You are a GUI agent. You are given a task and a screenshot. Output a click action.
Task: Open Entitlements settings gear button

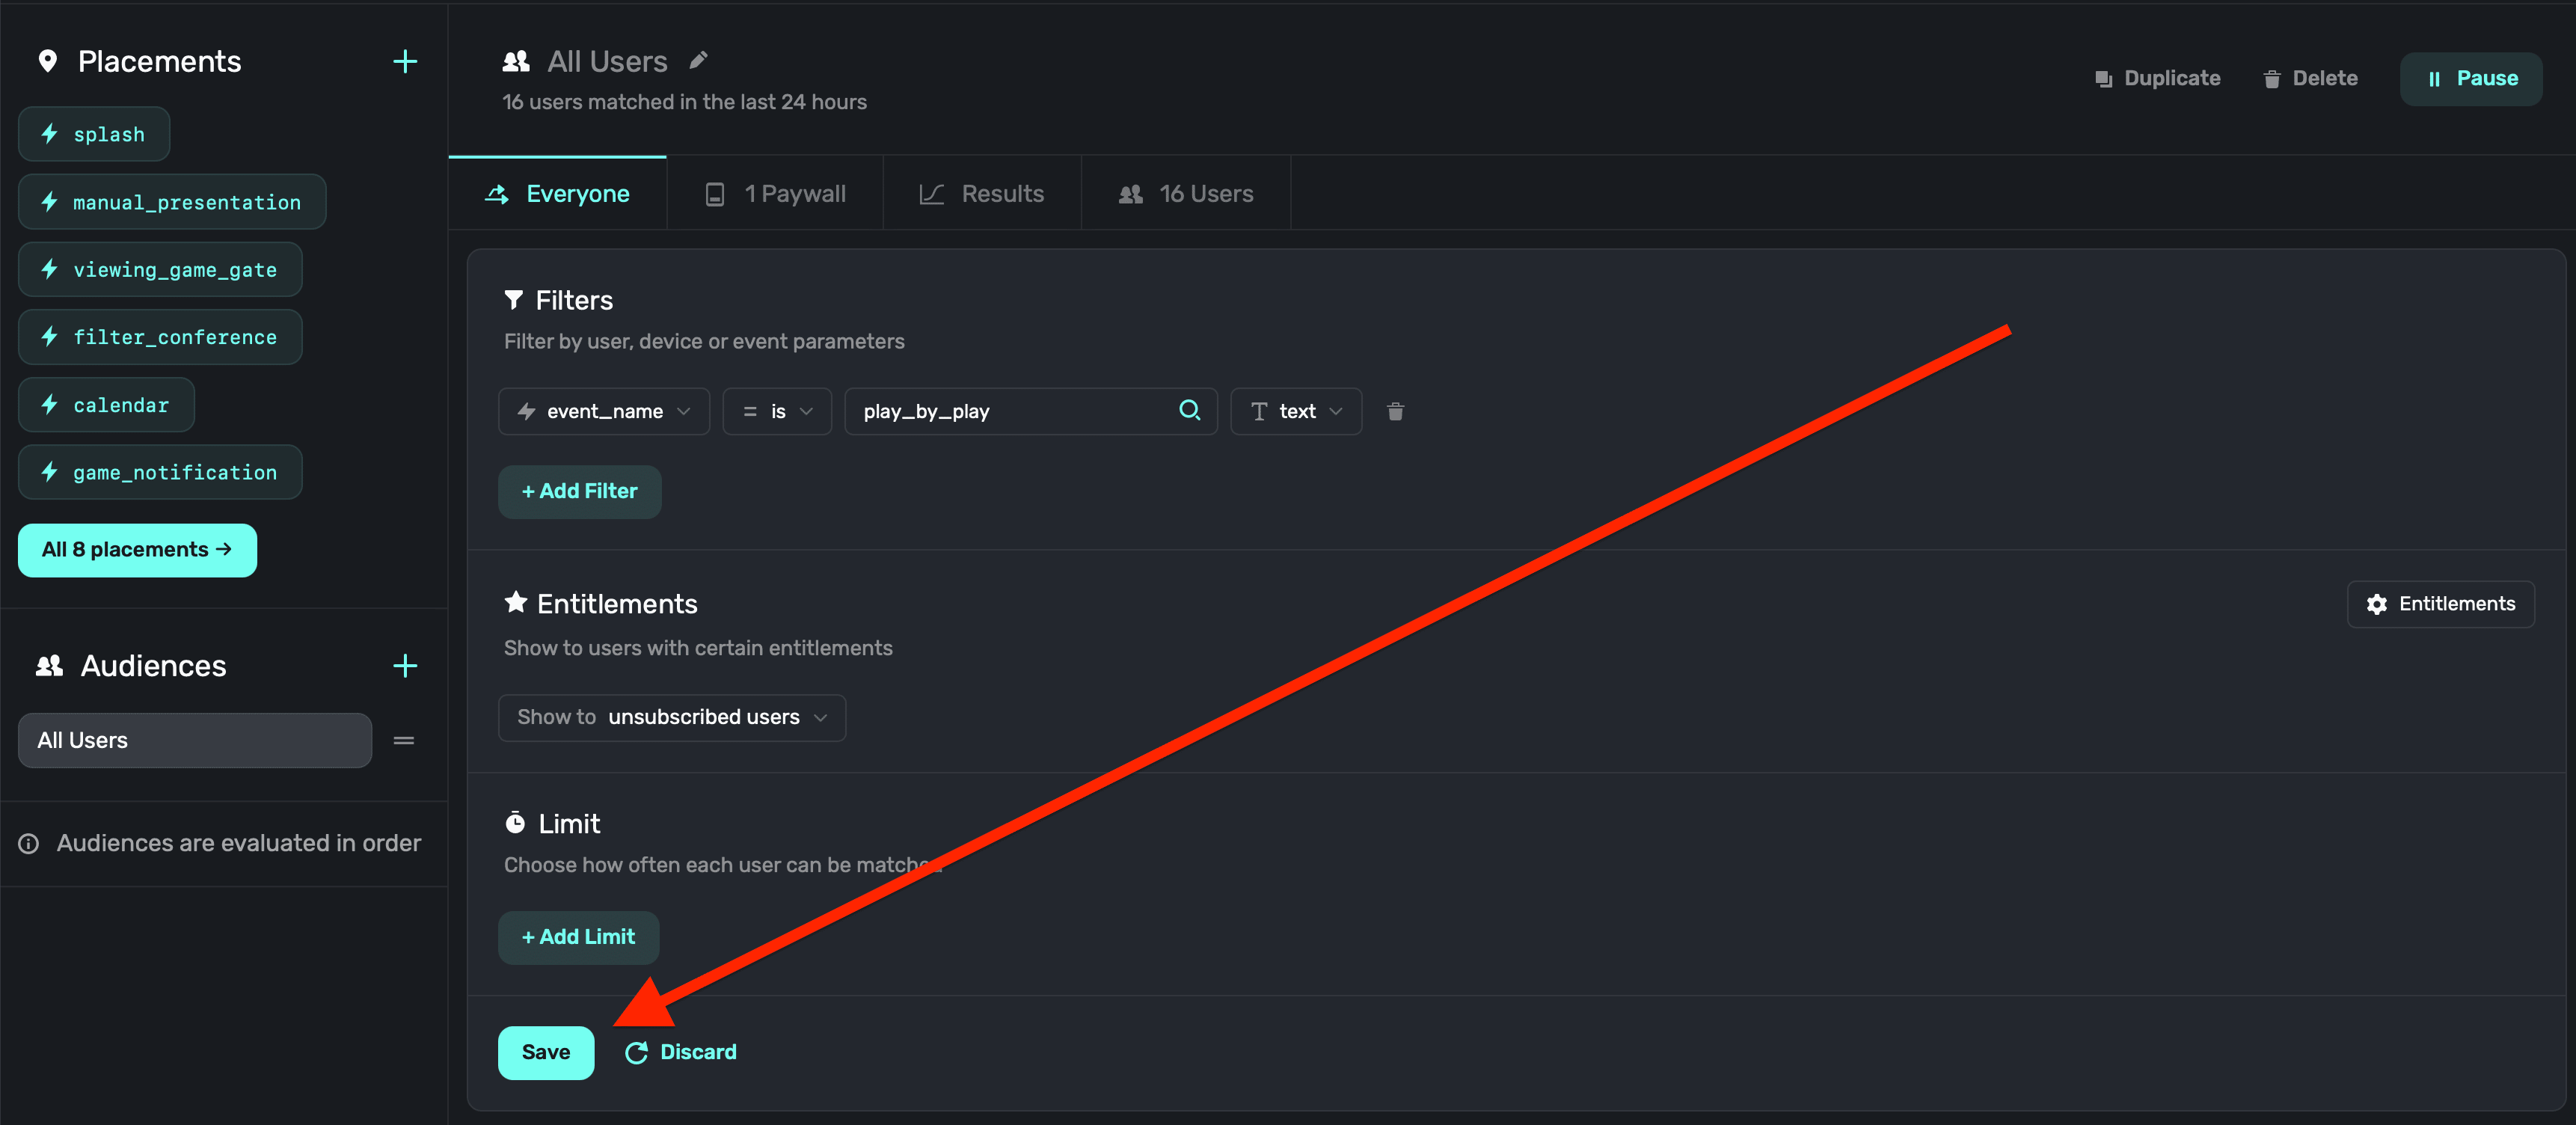point(2440,604)
